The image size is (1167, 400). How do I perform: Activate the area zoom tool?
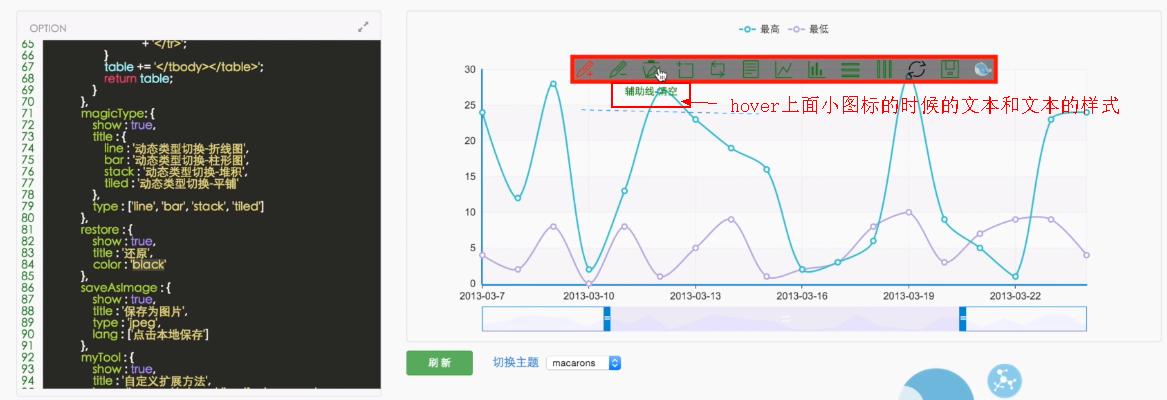685,69
